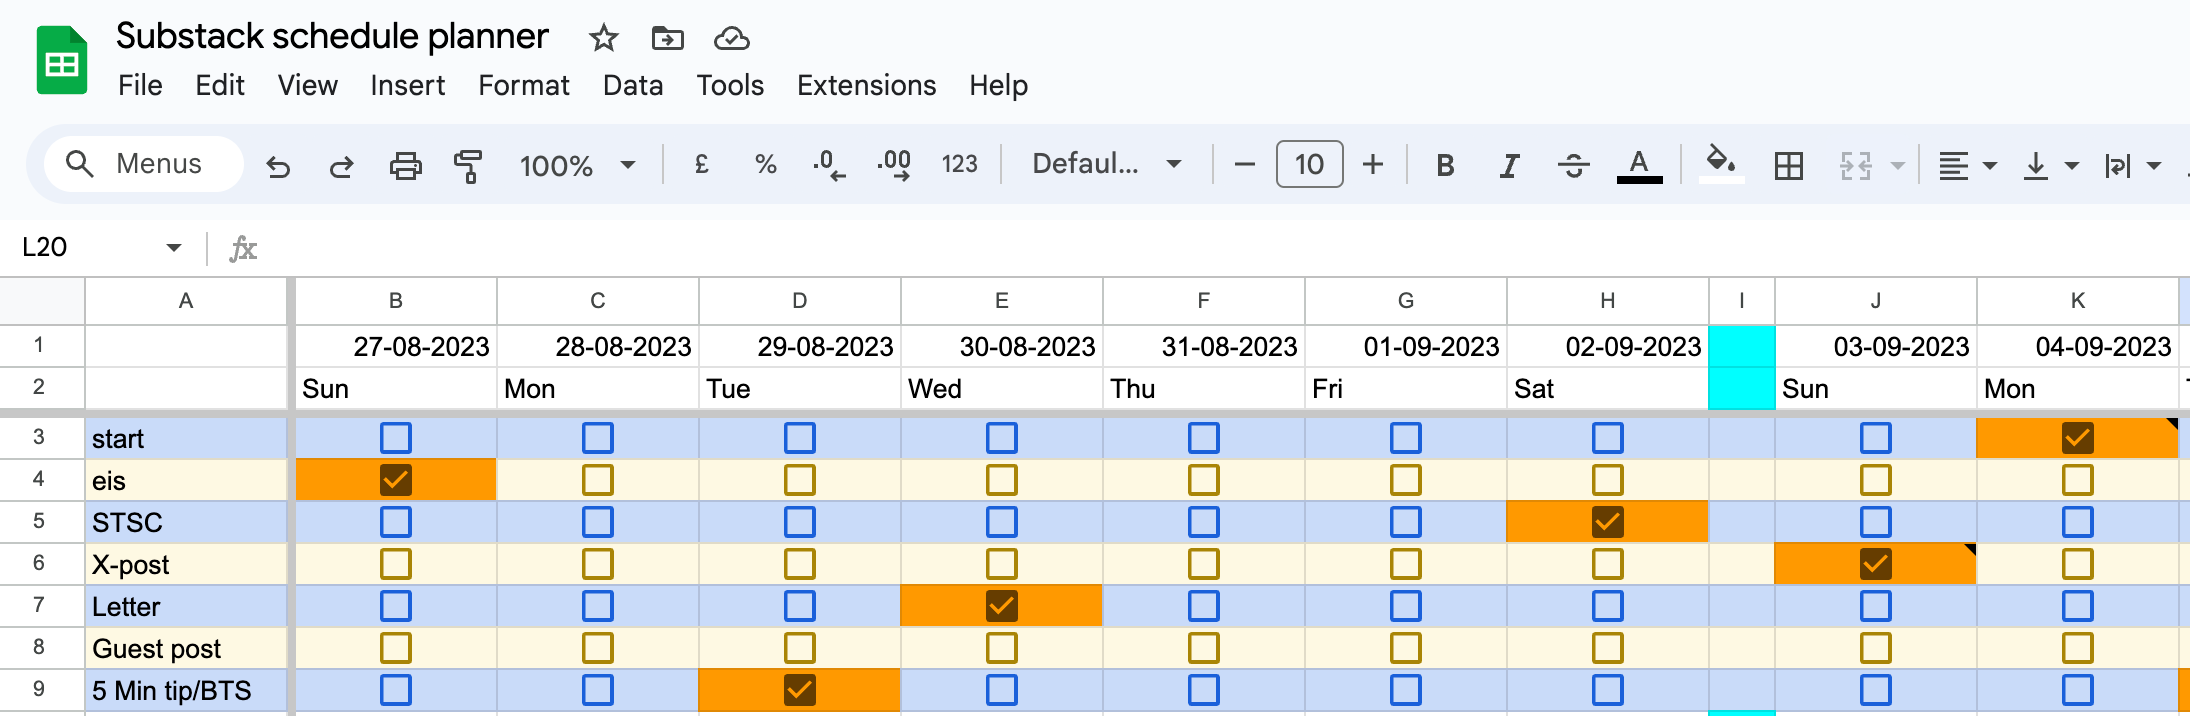Open the zoom 100% dropdown

pyautogui.click(x=577, y=165)
